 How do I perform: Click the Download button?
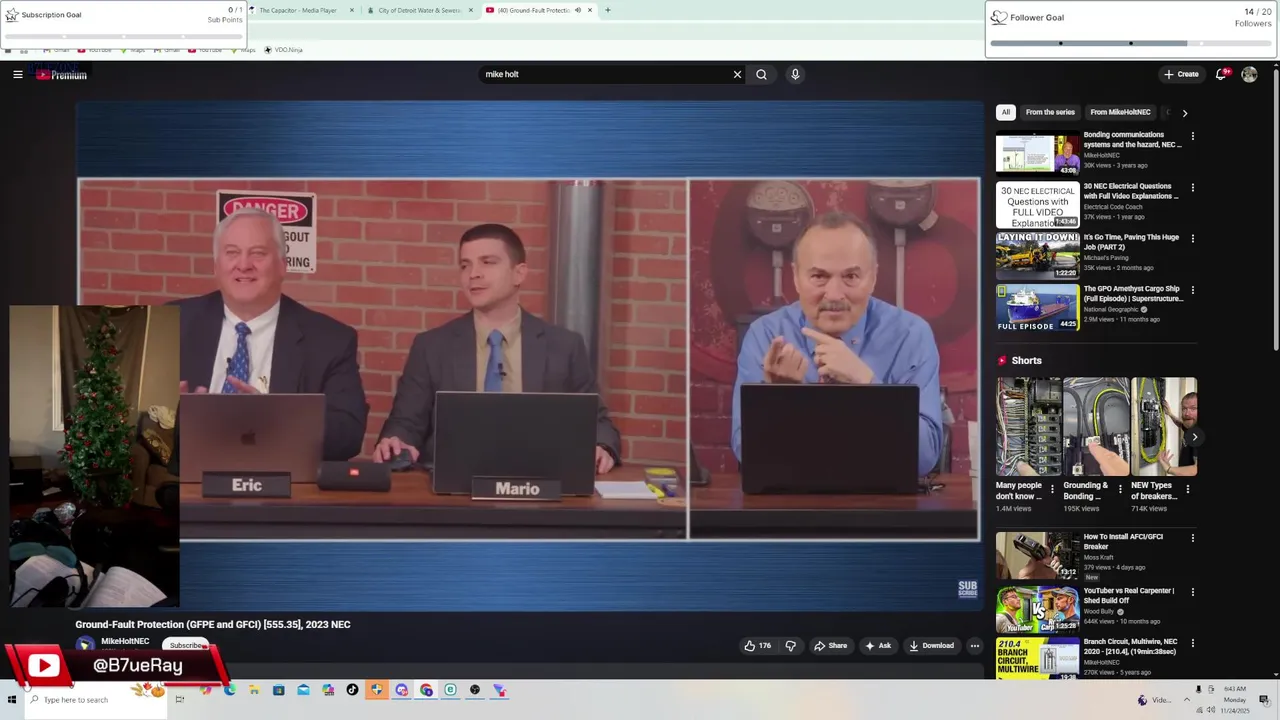point(932,646)
